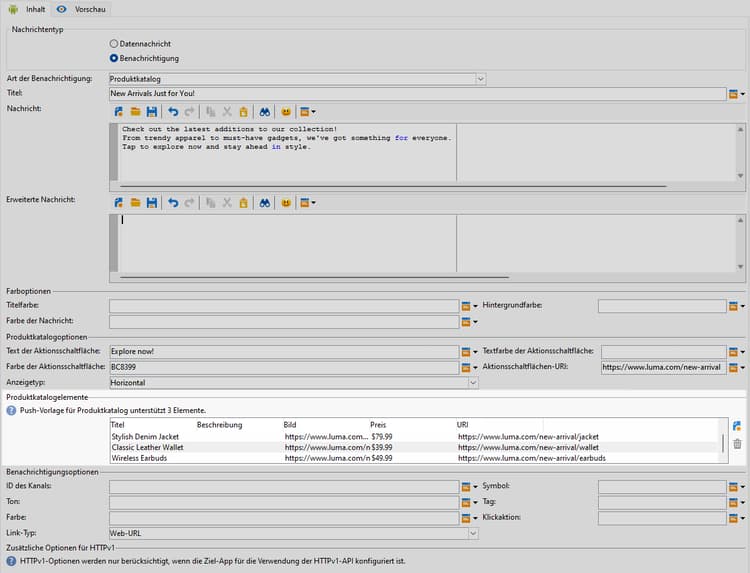Save with the disk icon in Nachricht toolbar

(152, 112)
